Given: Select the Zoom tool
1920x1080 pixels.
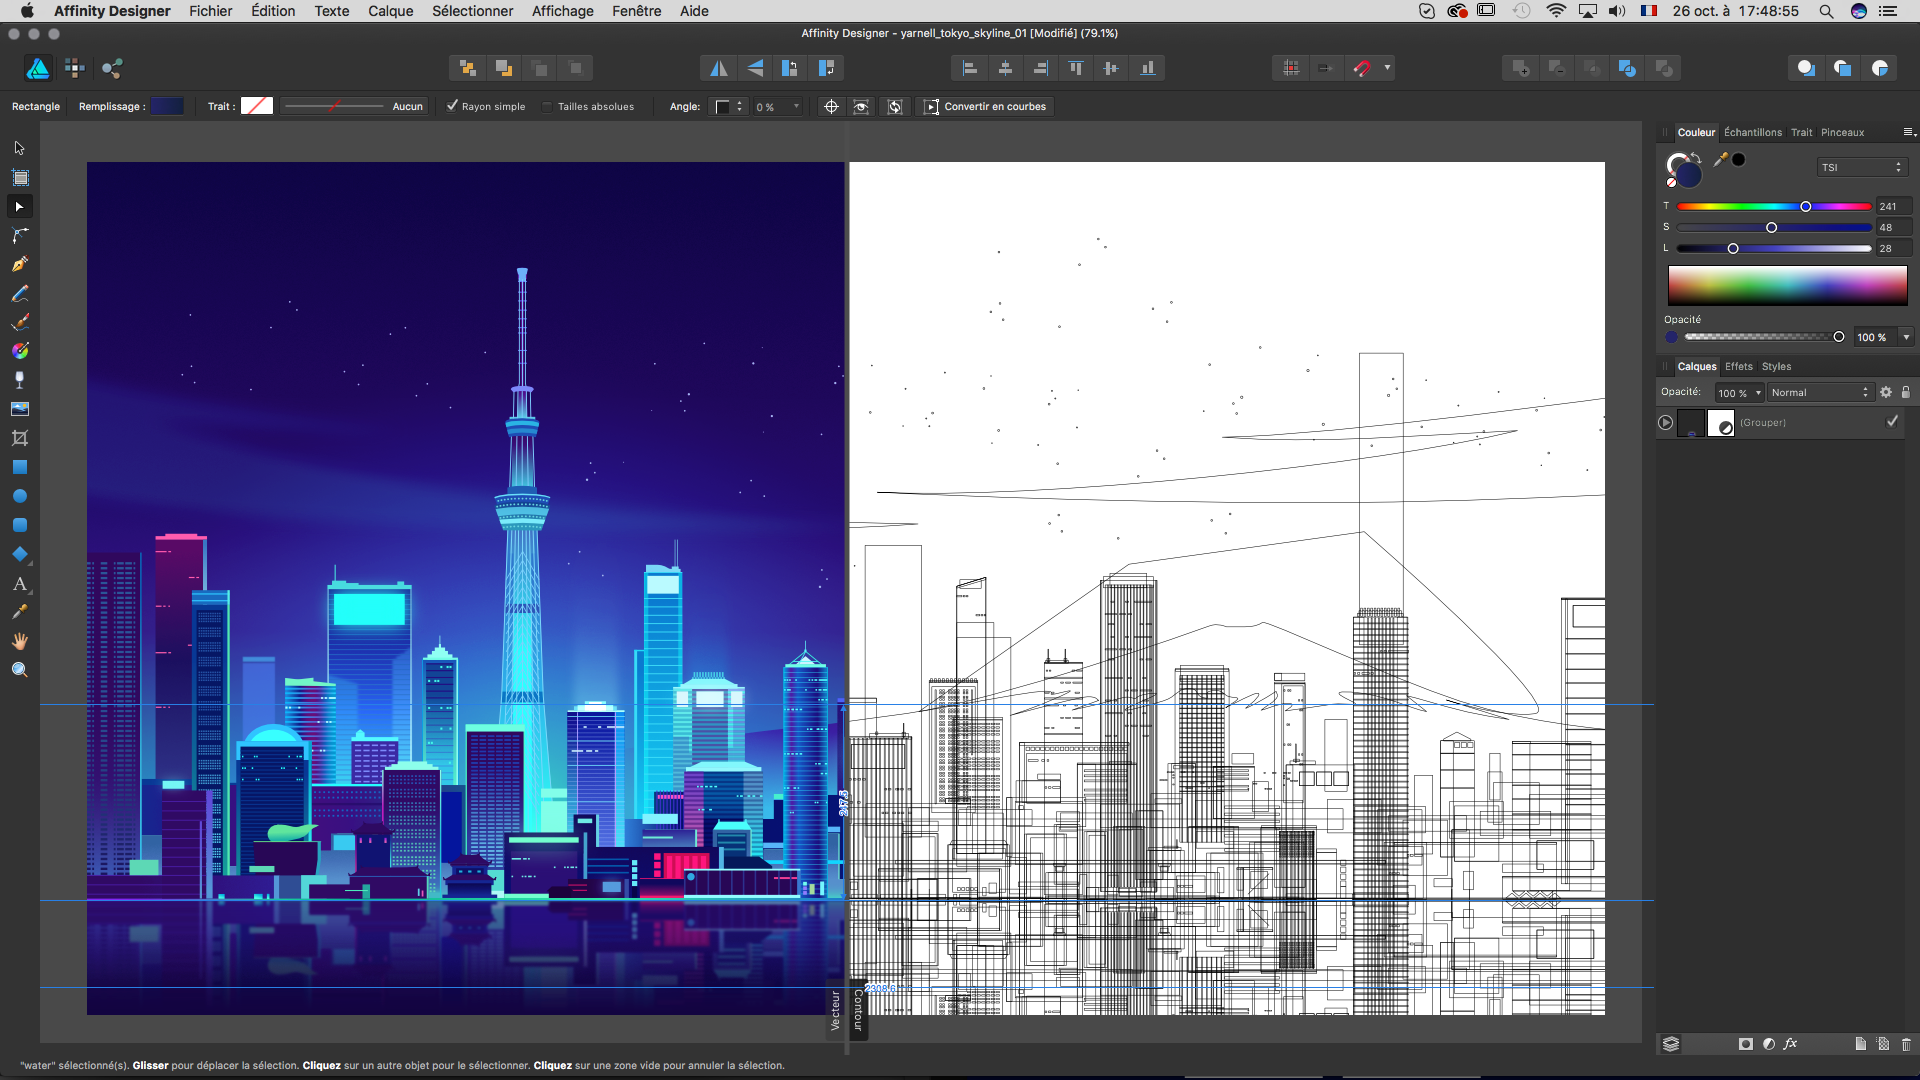Looking at the screenshot, I should (x=20, y=671).
